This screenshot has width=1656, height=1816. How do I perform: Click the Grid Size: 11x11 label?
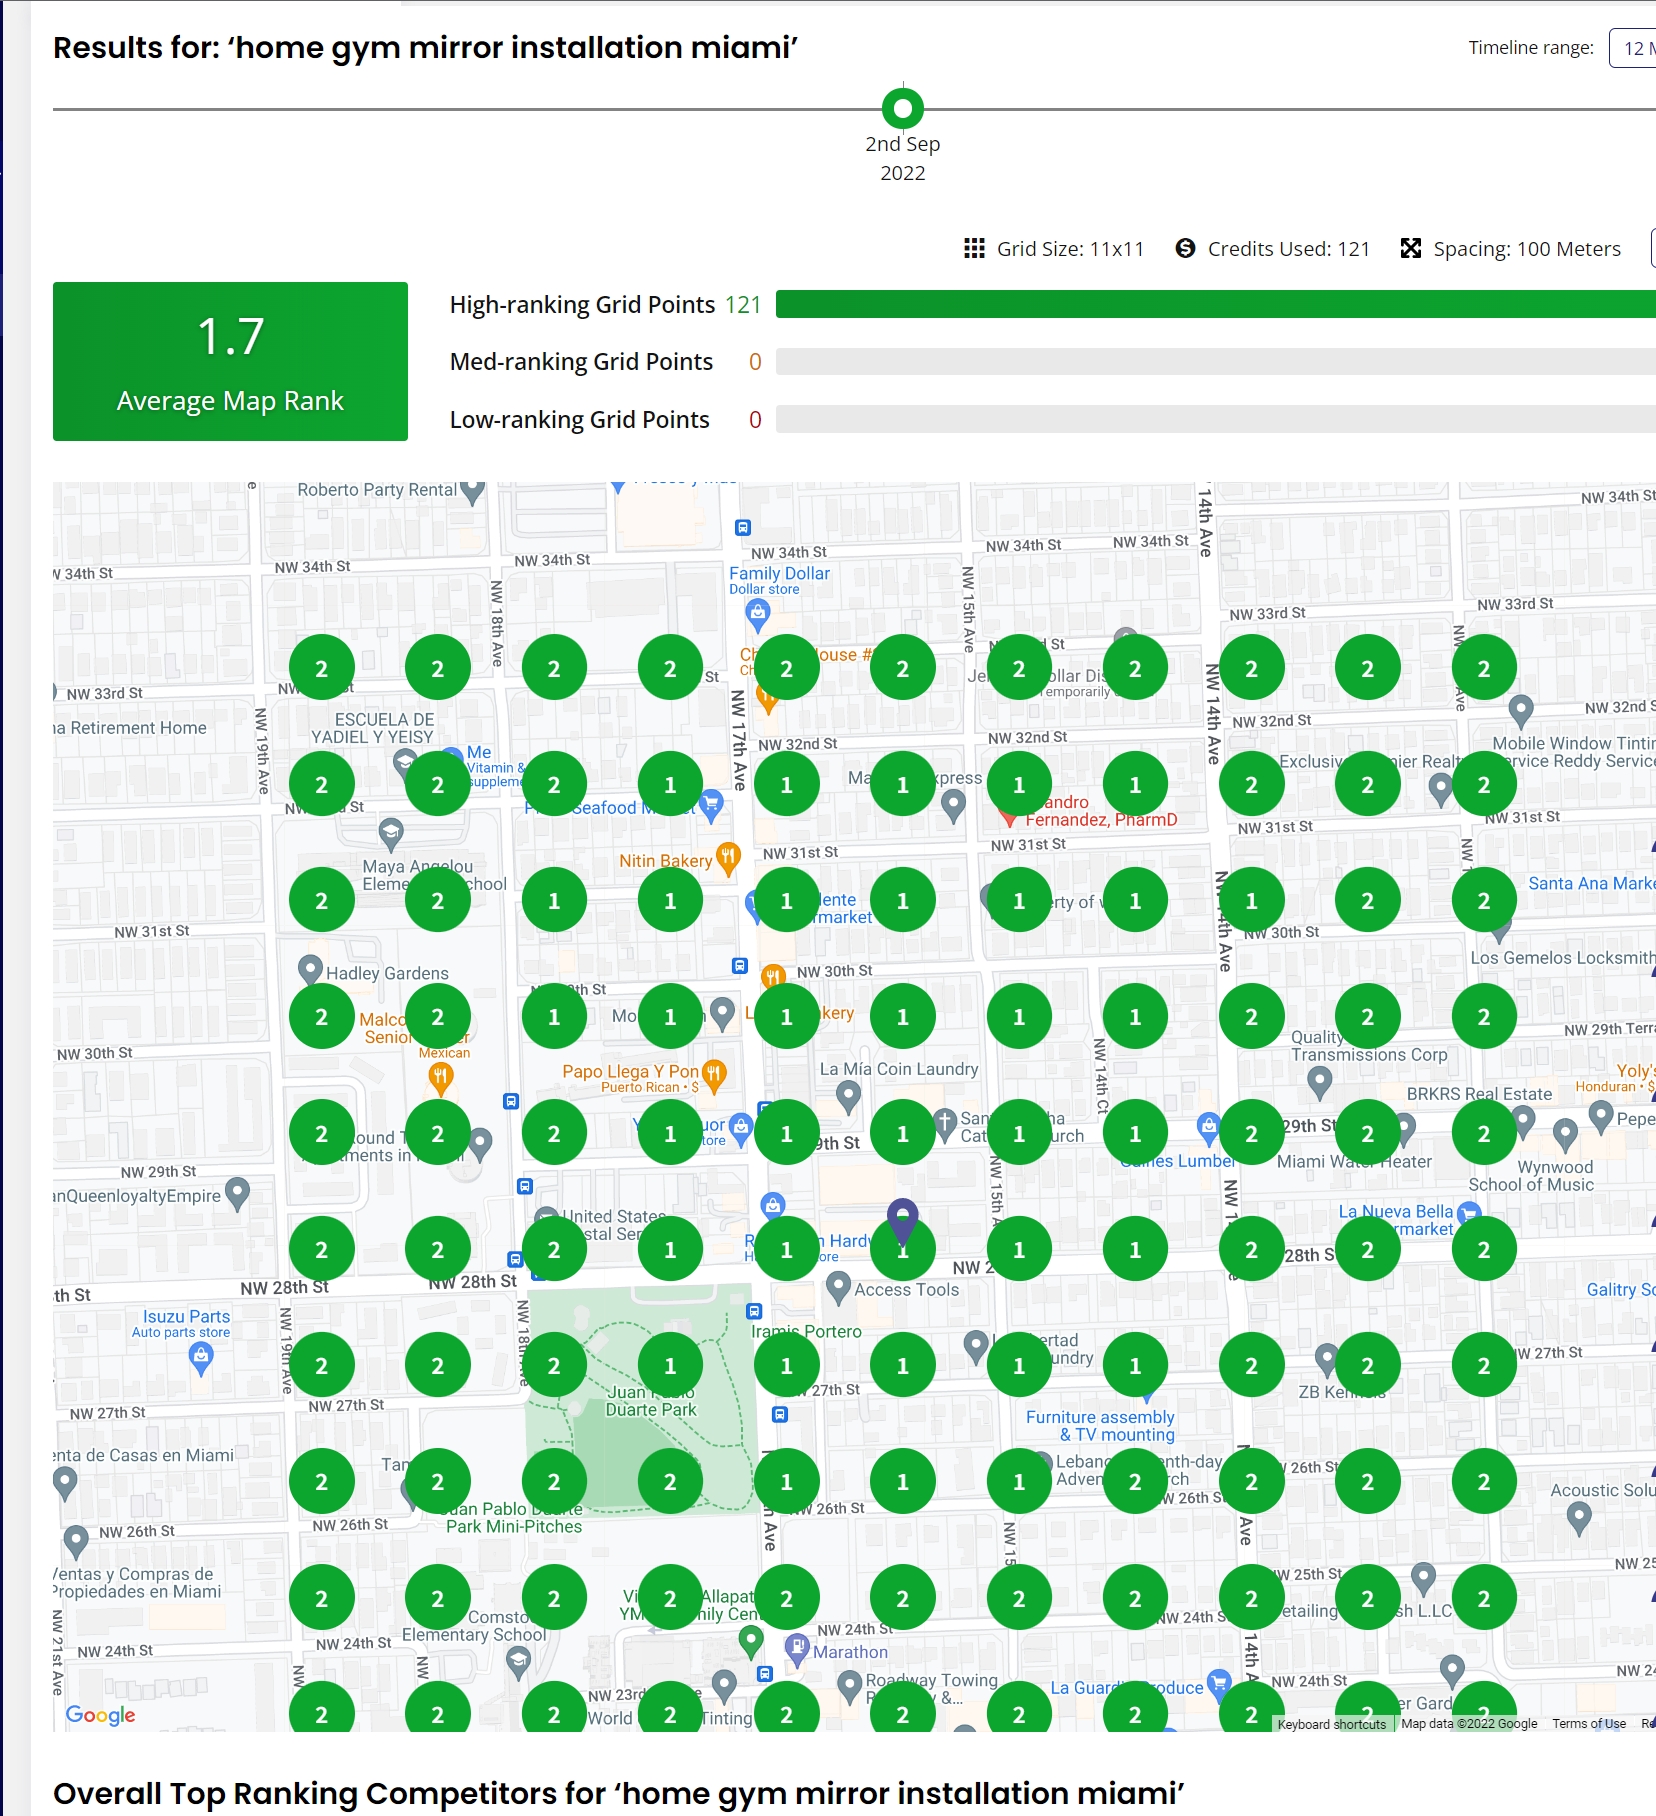point(1070,249)
